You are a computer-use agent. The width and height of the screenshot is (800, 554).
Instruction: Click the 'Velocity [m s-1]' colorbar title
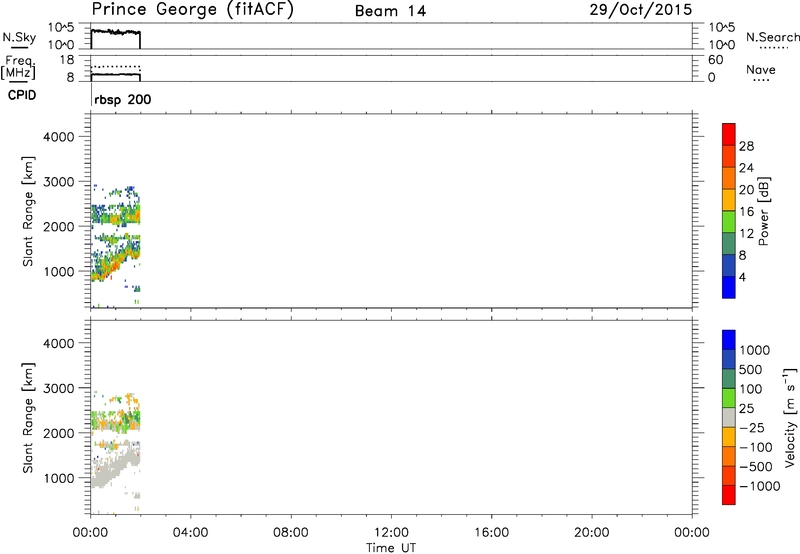(789, 417)
